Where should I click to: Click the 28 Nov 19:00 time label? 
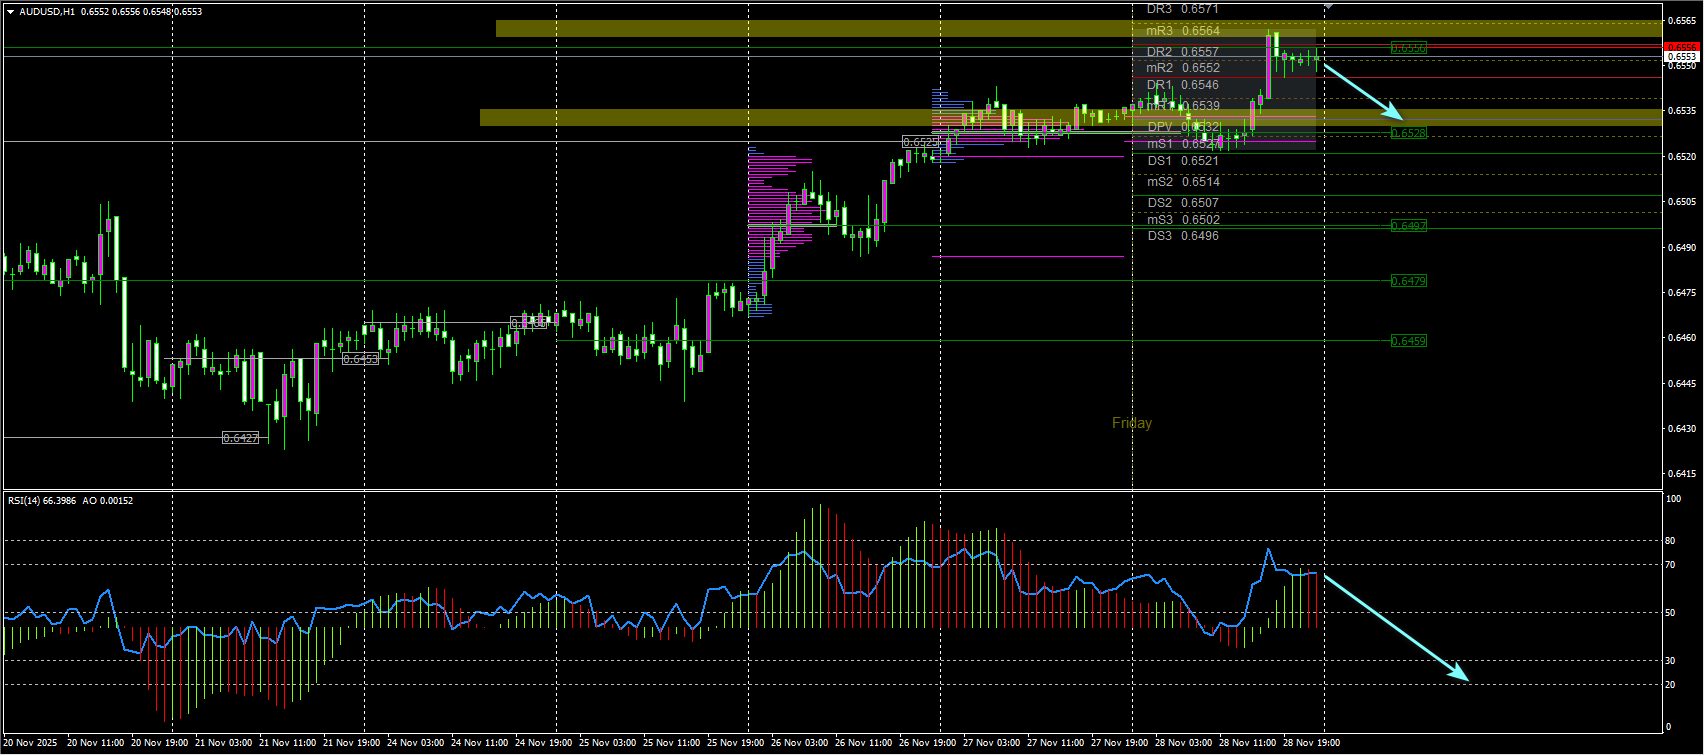pyautogui.click(x=1311, y=743)
